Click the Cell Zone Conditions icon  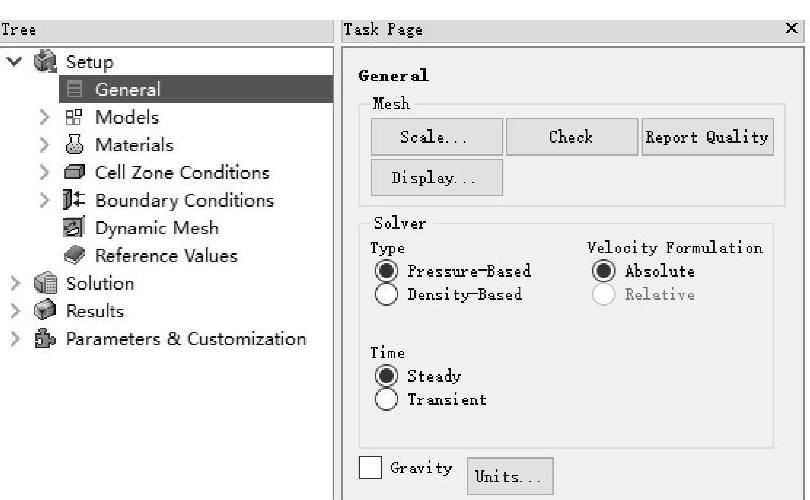[74, 173]
